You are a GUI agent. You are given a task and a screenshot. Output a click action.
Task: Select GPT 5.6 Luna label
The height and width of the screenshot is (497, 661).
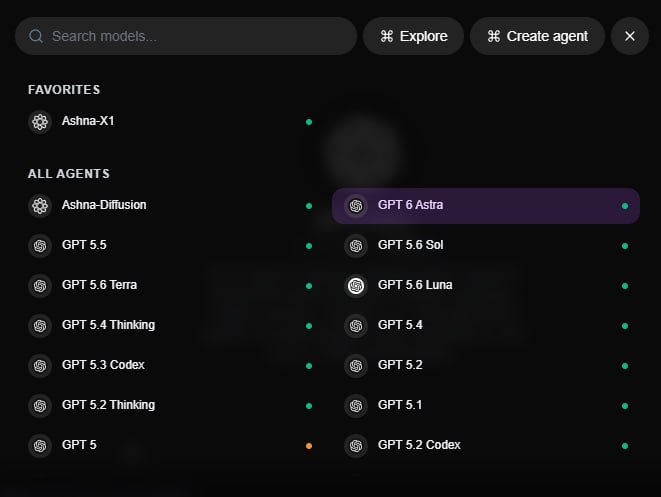415,285
